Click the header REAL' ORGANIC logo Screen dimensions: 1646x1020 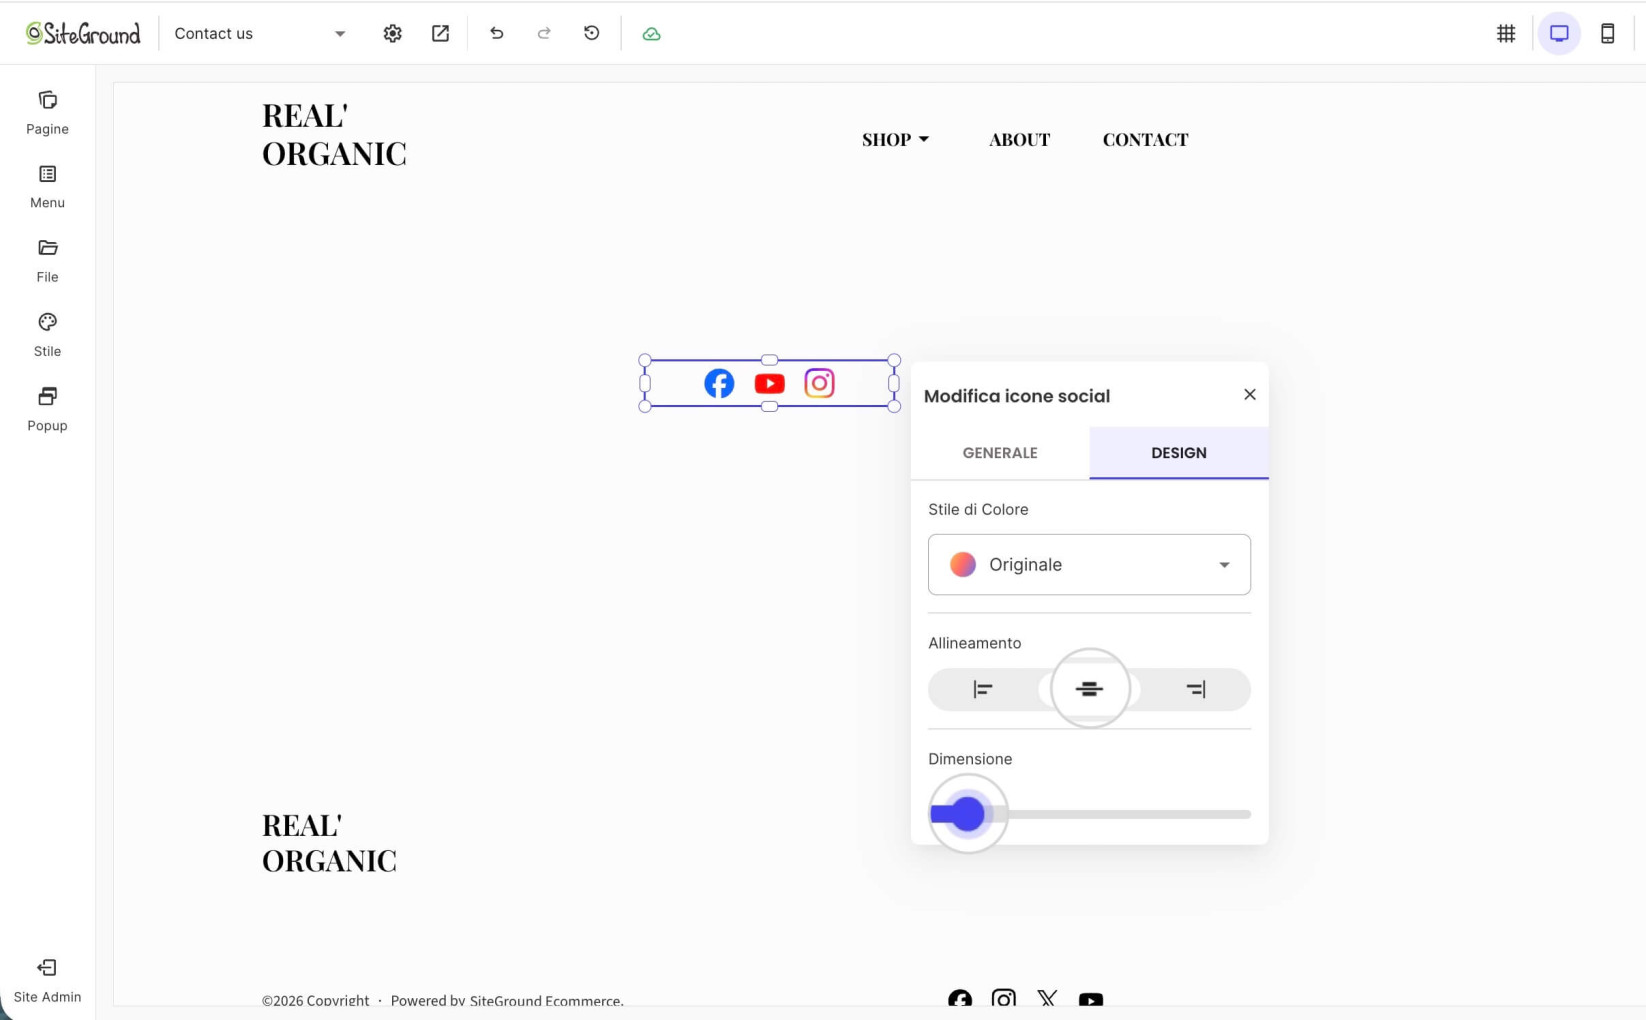pos(334,134)
